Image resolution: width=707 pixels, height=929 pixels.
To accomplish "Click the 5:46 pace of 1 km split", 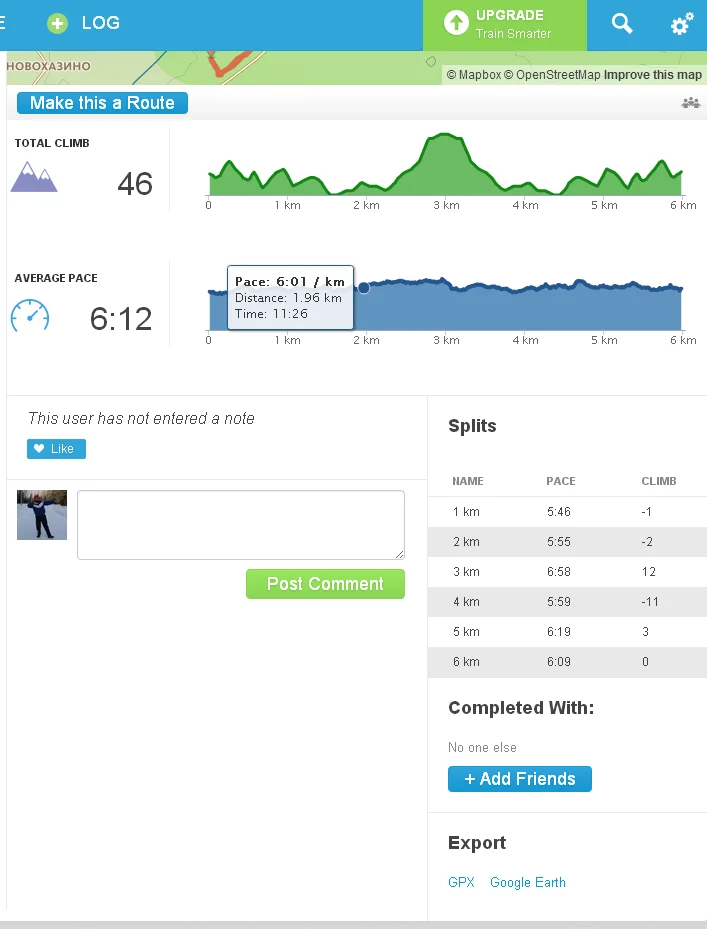I will tap(559, 512).
